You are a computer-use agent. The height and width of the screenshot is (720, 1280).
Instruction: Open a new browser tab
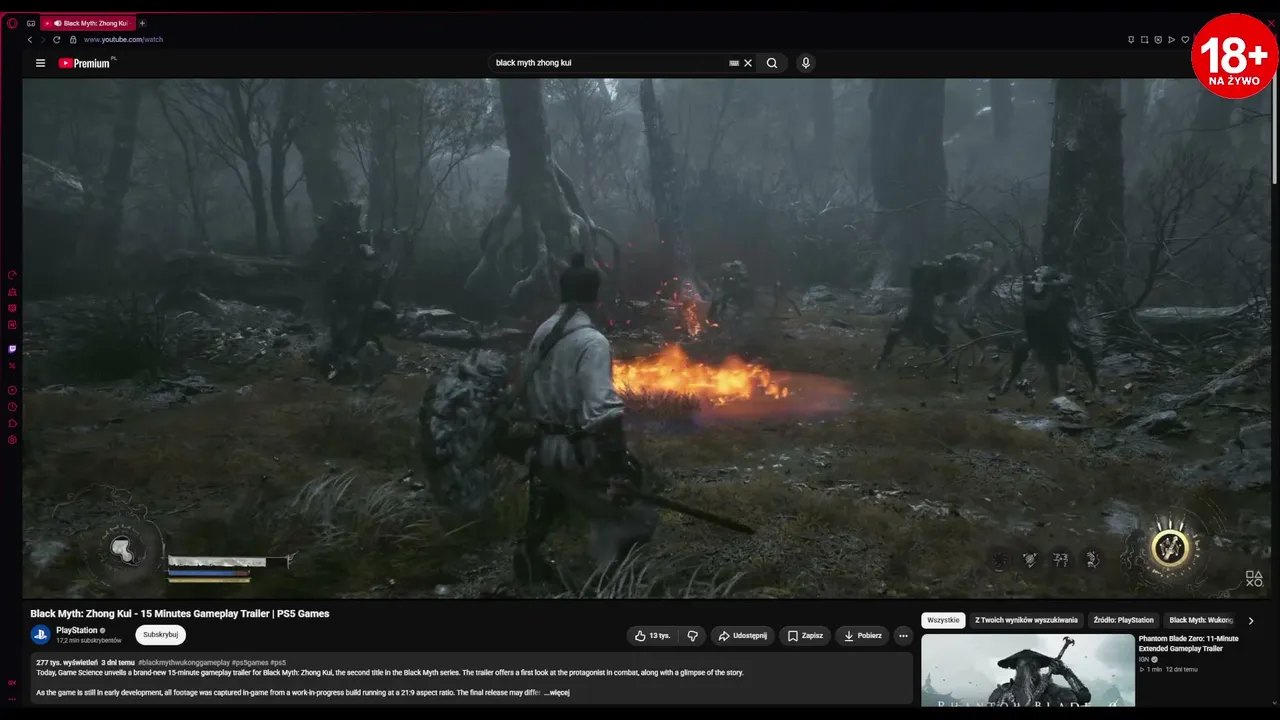pyautogui.click(x=142, y=23)
